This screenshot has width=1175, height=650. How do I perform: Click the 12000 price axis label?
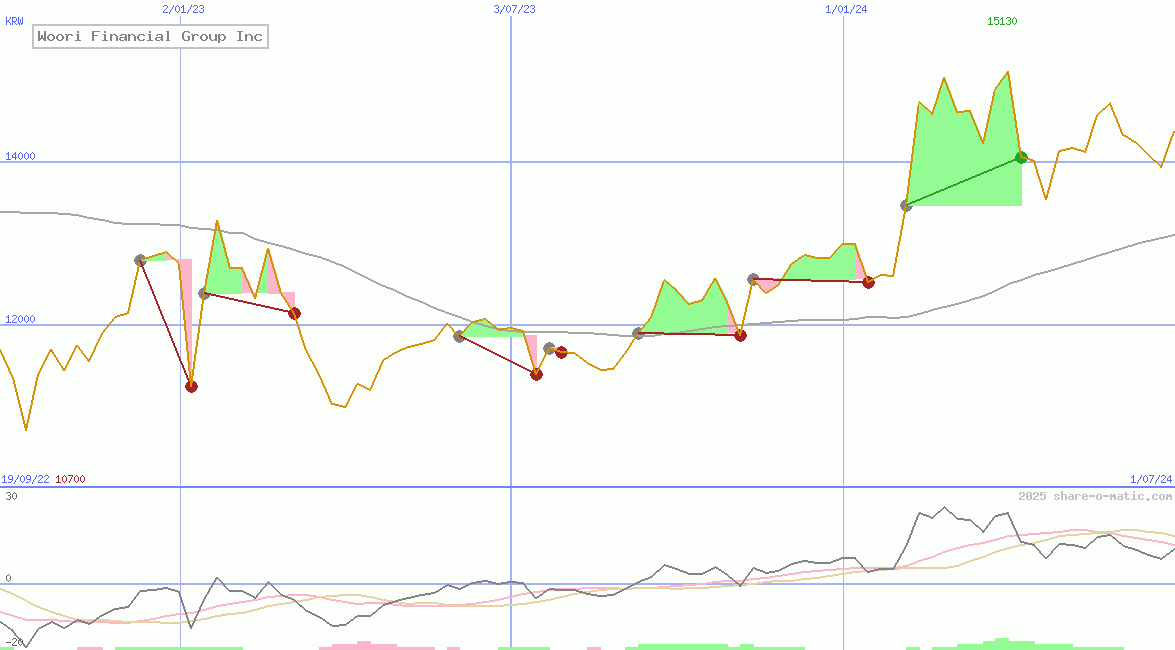(20, 319)
